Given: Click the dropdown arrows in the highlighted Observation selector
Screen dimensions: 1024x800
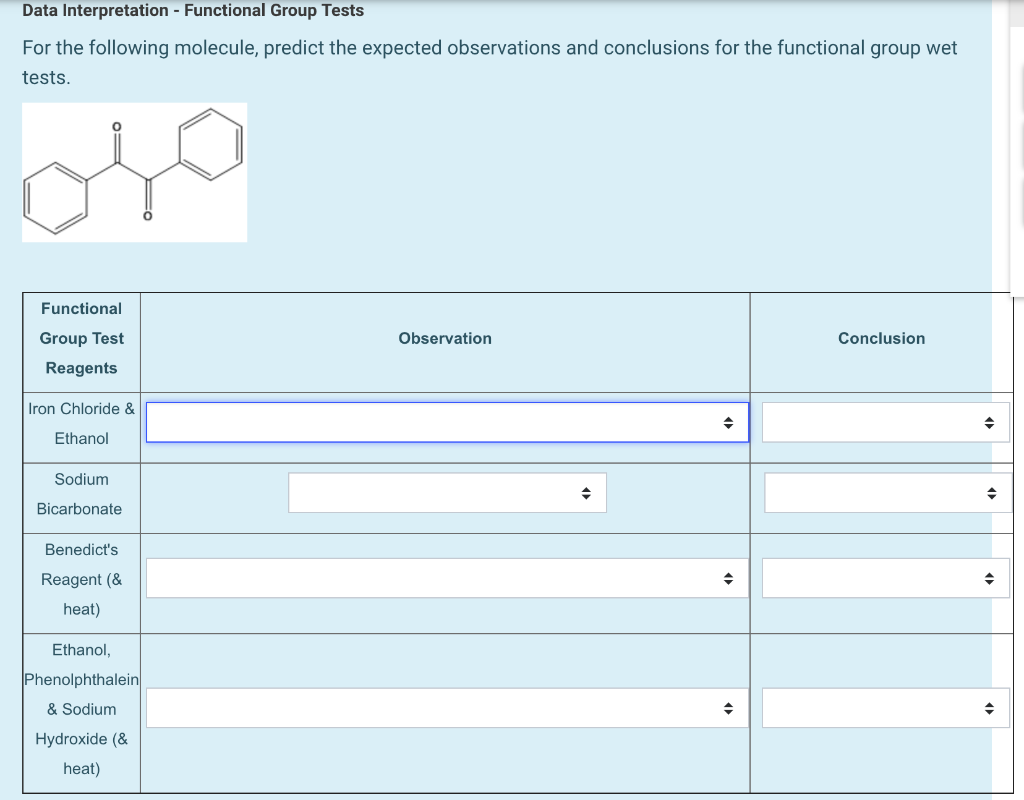Looking at the screenshot, I should 729,422.
